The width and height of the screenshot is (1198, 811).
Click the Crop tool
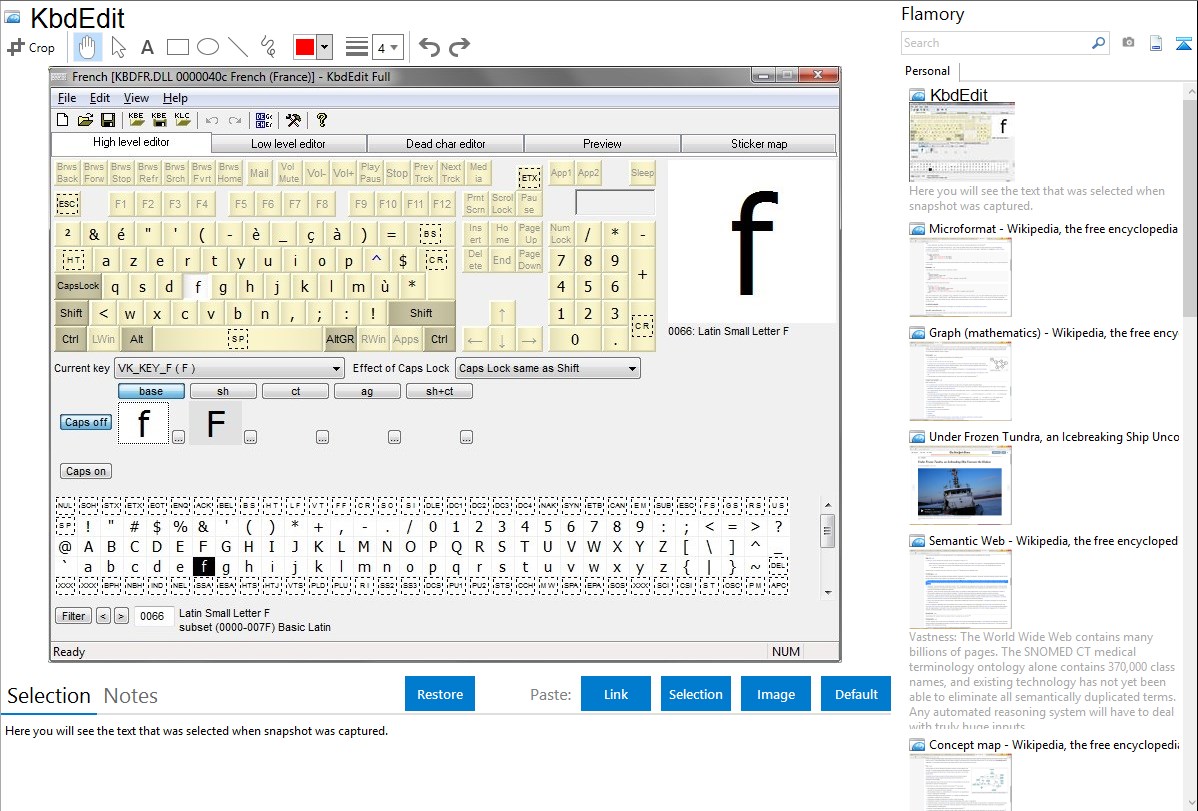[x=32, y=47]
